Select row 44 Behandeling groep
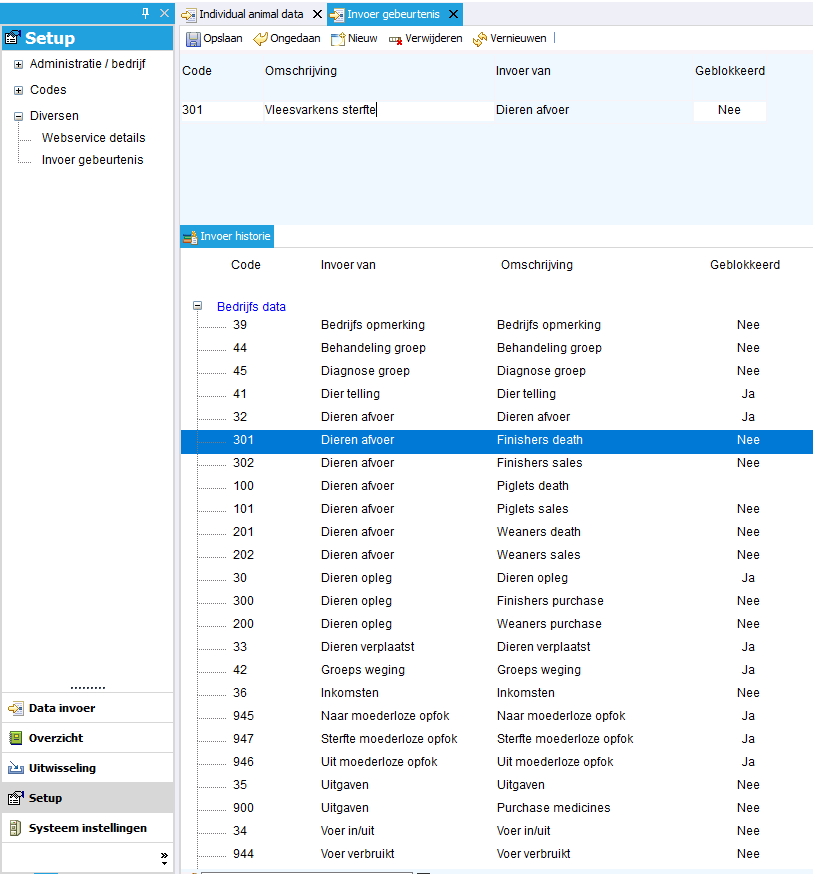The image size is (813, 874). tap(496, 348)
